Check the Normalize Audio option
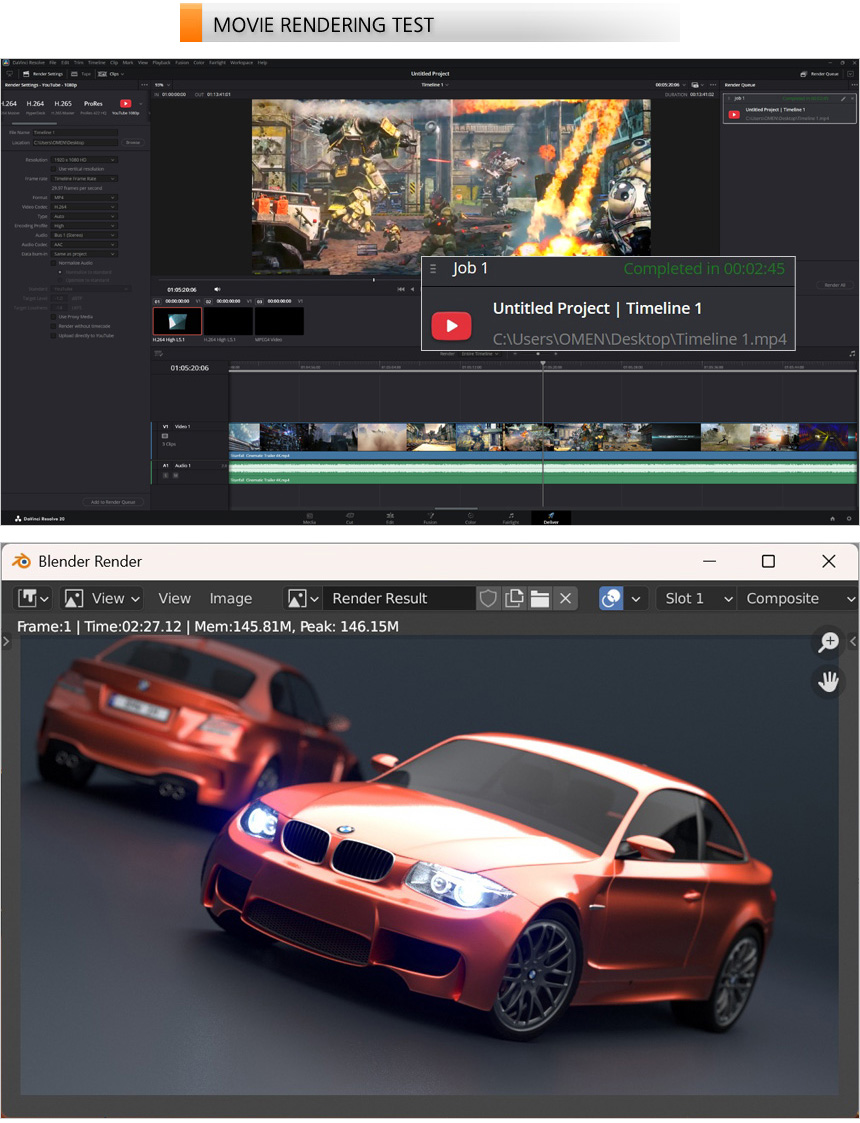860x1123 pixels. coord(54,262)
